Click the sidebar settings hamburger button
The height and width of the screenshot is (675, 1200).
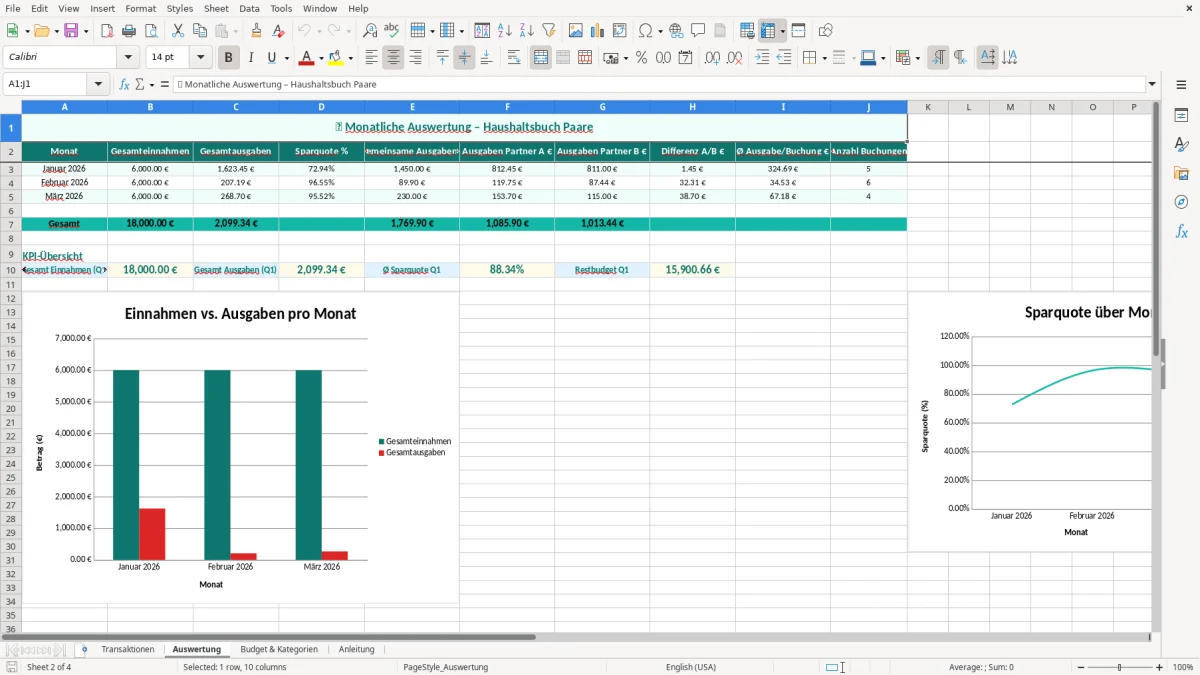point(1181,87)
